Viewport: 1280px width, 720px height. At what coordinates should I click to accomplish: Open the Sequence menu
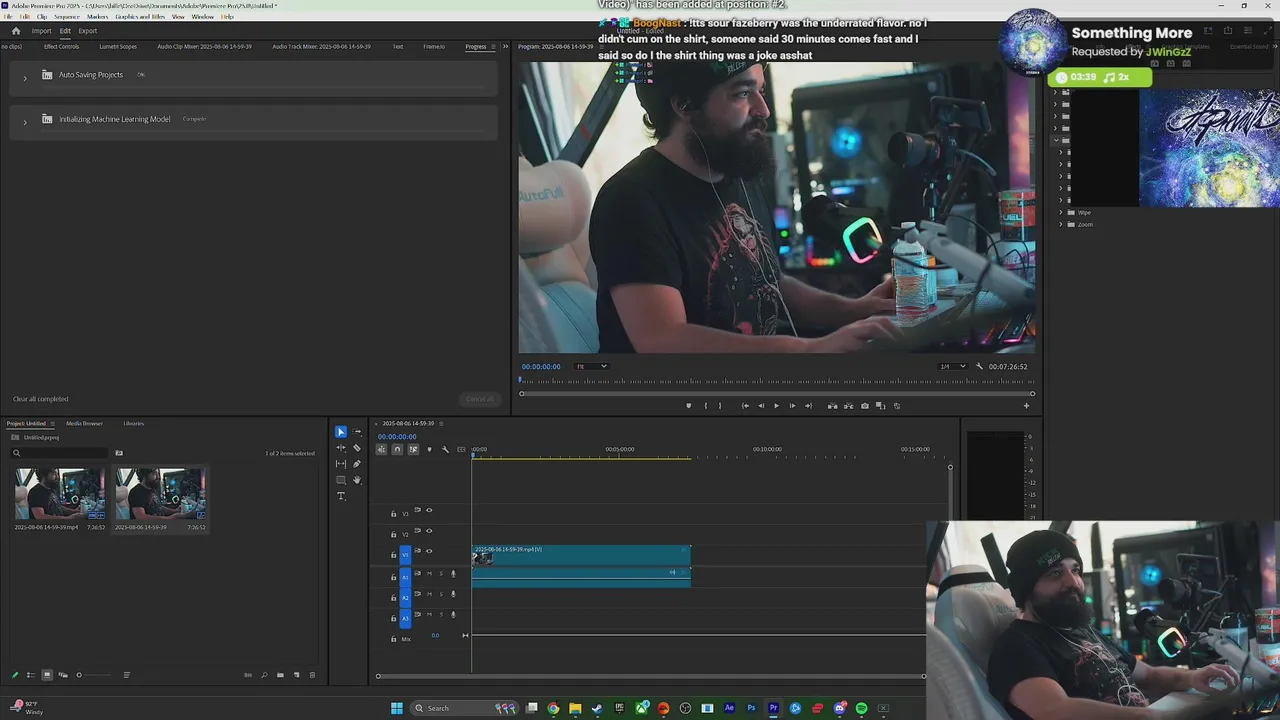tap(67, 17)
